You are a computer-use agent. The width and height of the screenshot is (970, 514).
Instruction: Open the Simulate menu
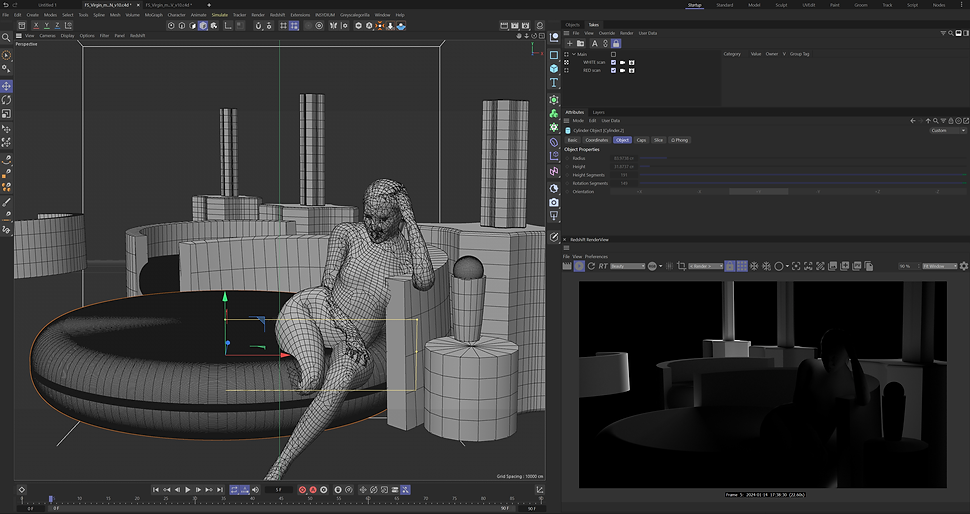tap(220, 15)
